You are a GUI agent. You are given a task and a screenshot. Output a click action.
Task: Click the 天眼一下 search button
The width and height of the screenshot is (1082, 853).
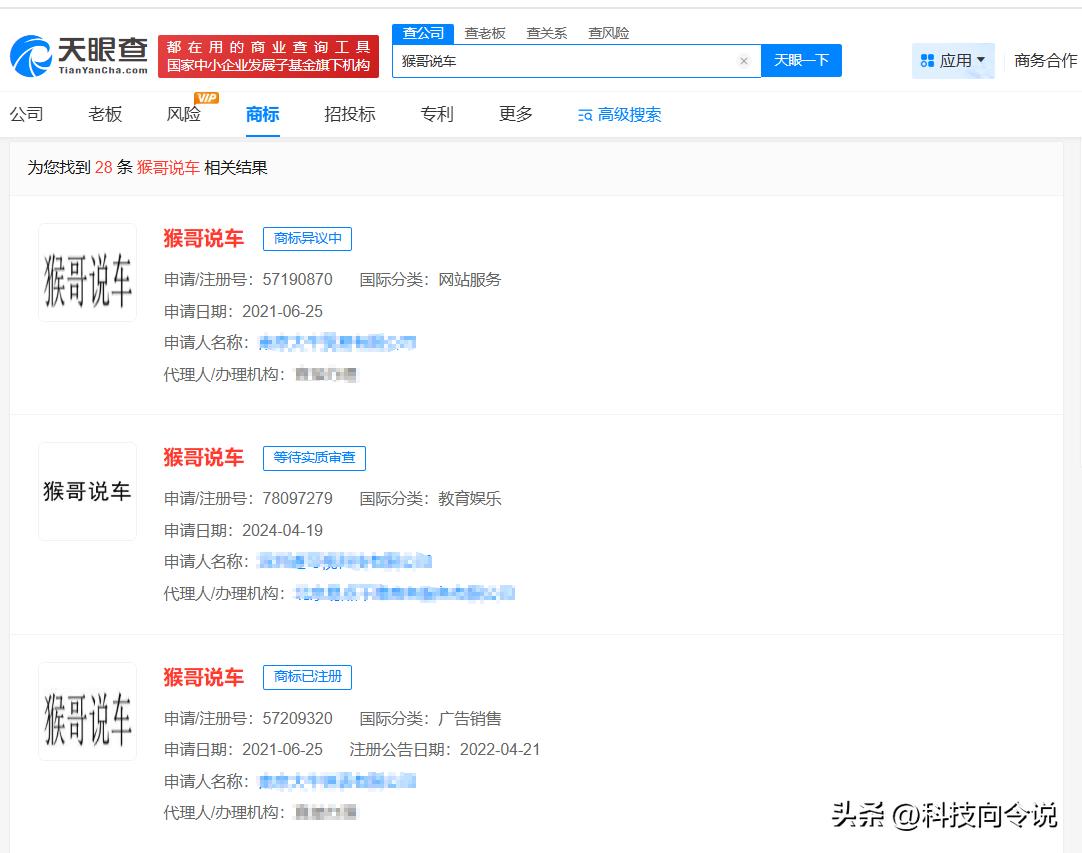(801, 61)
